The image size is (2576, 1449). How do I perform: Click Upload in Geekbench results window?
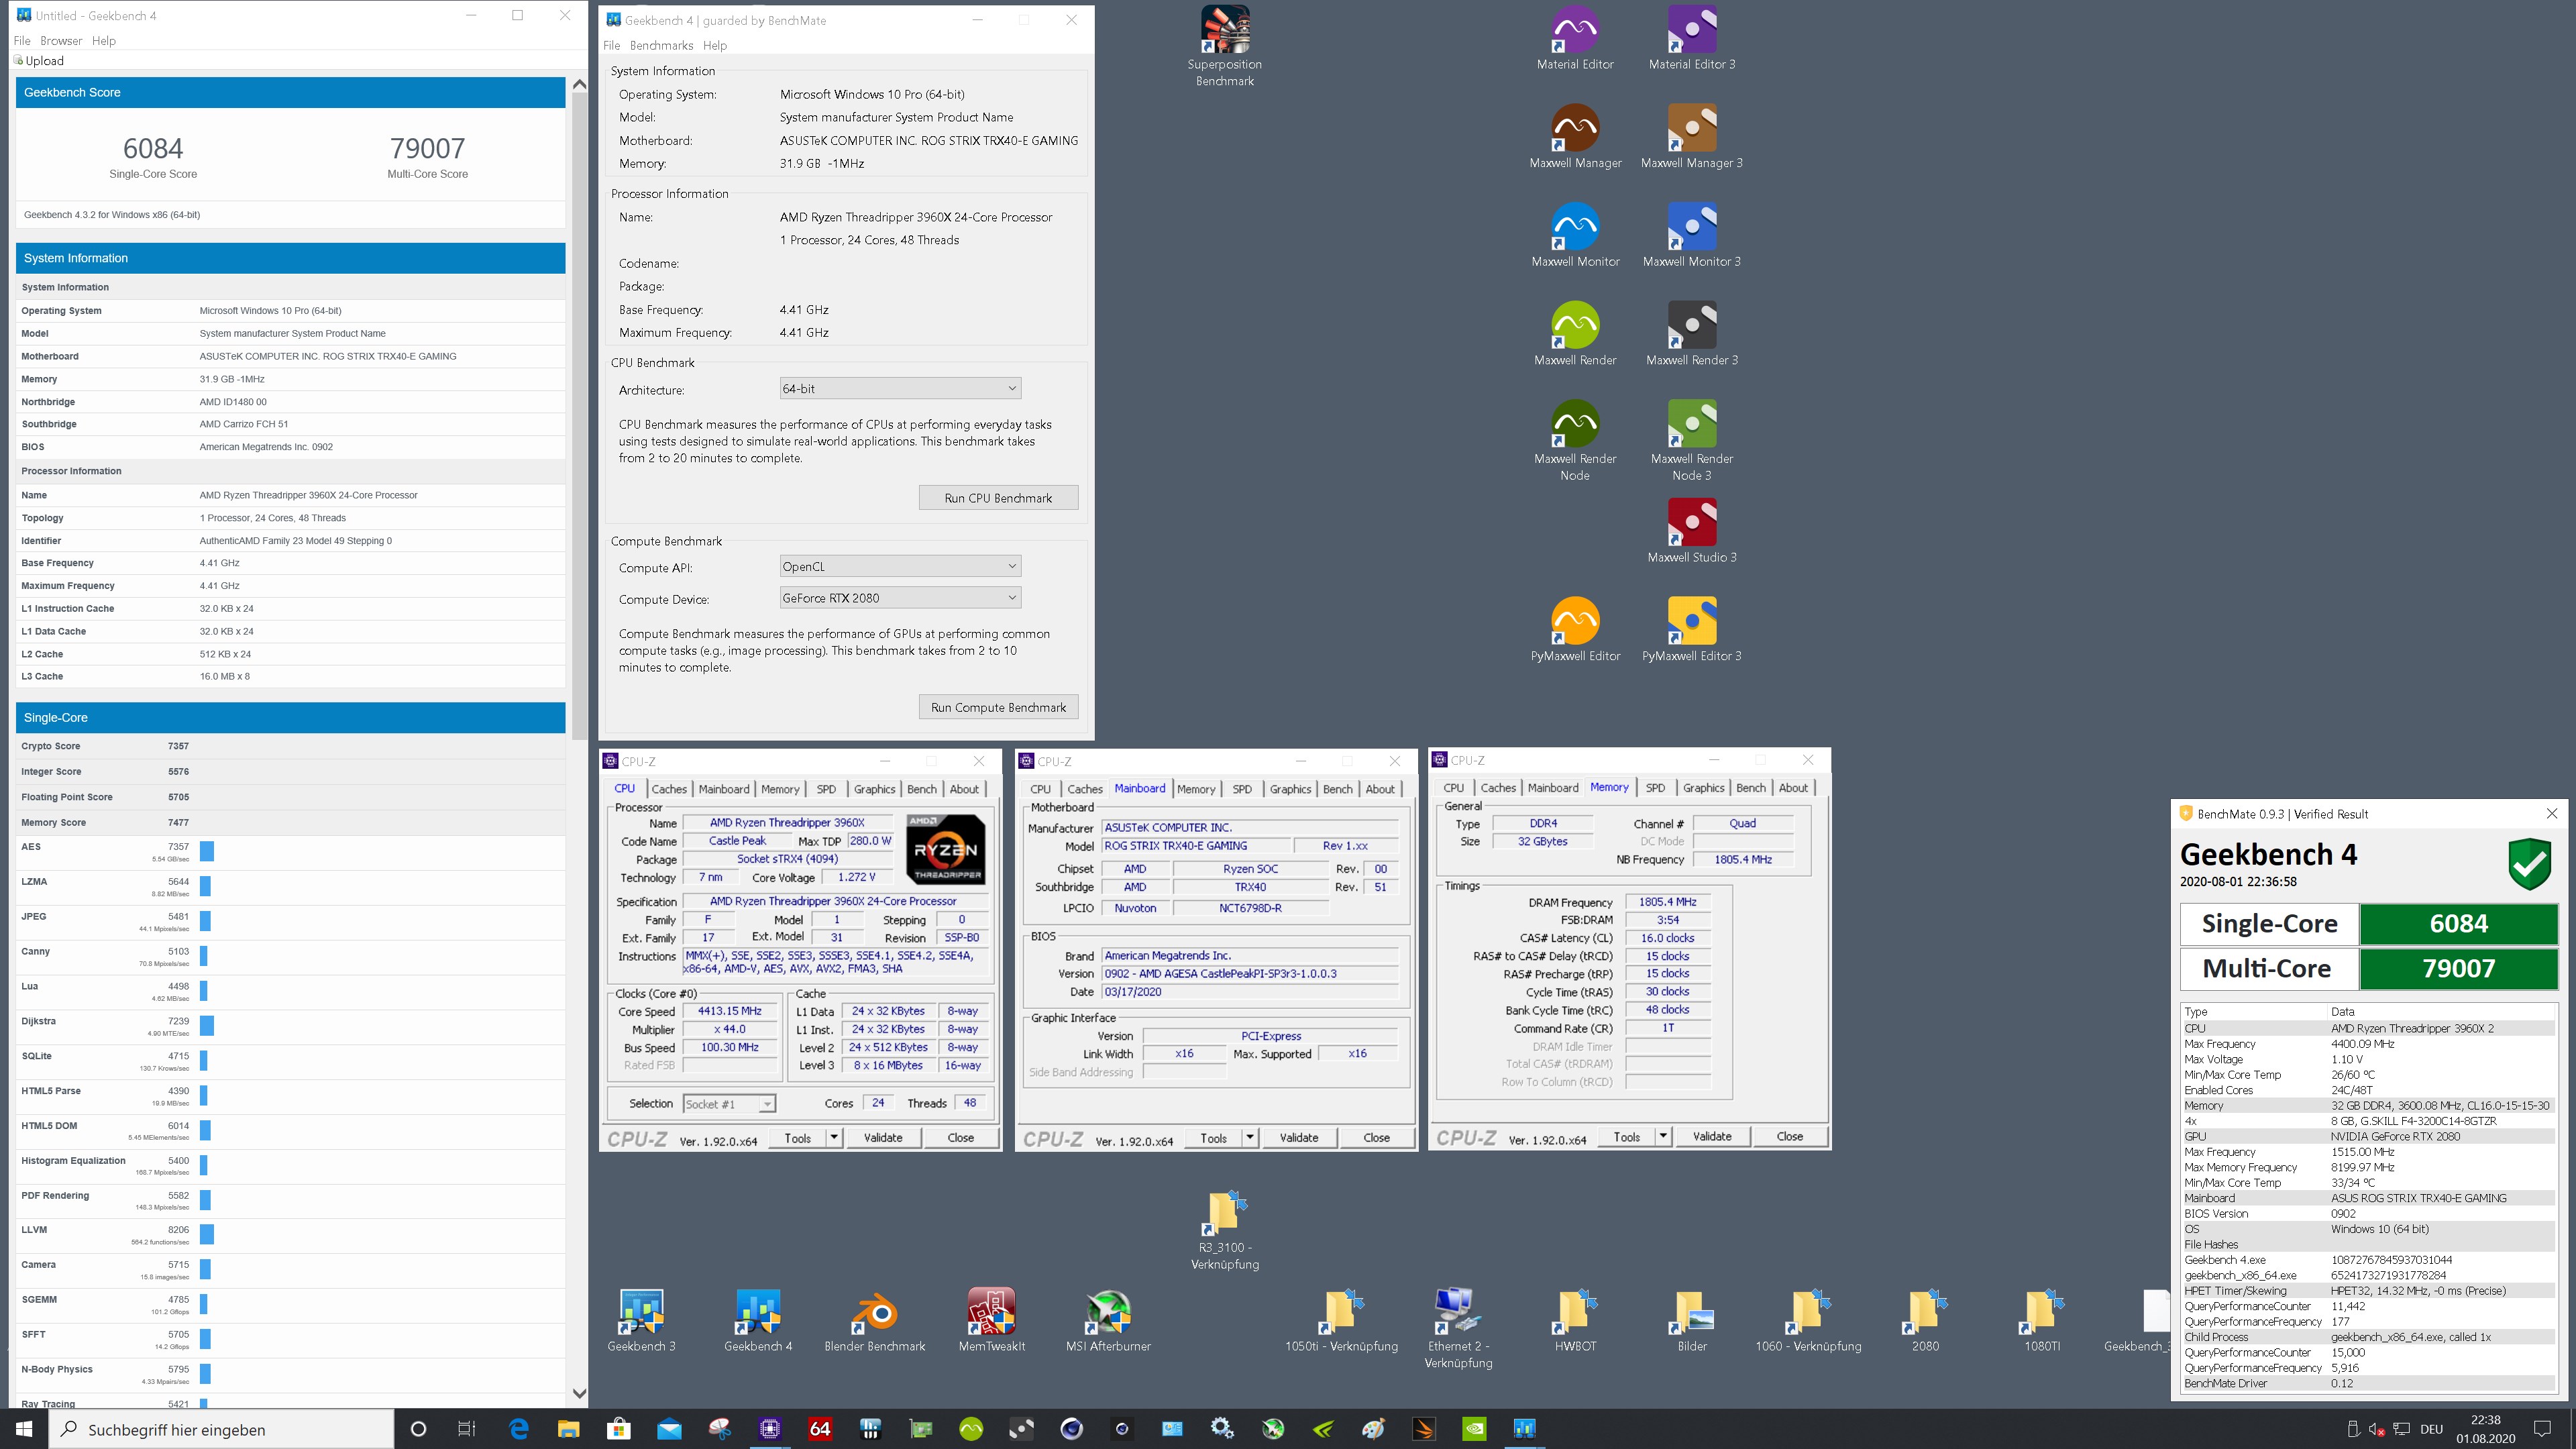tap(39, 61)
